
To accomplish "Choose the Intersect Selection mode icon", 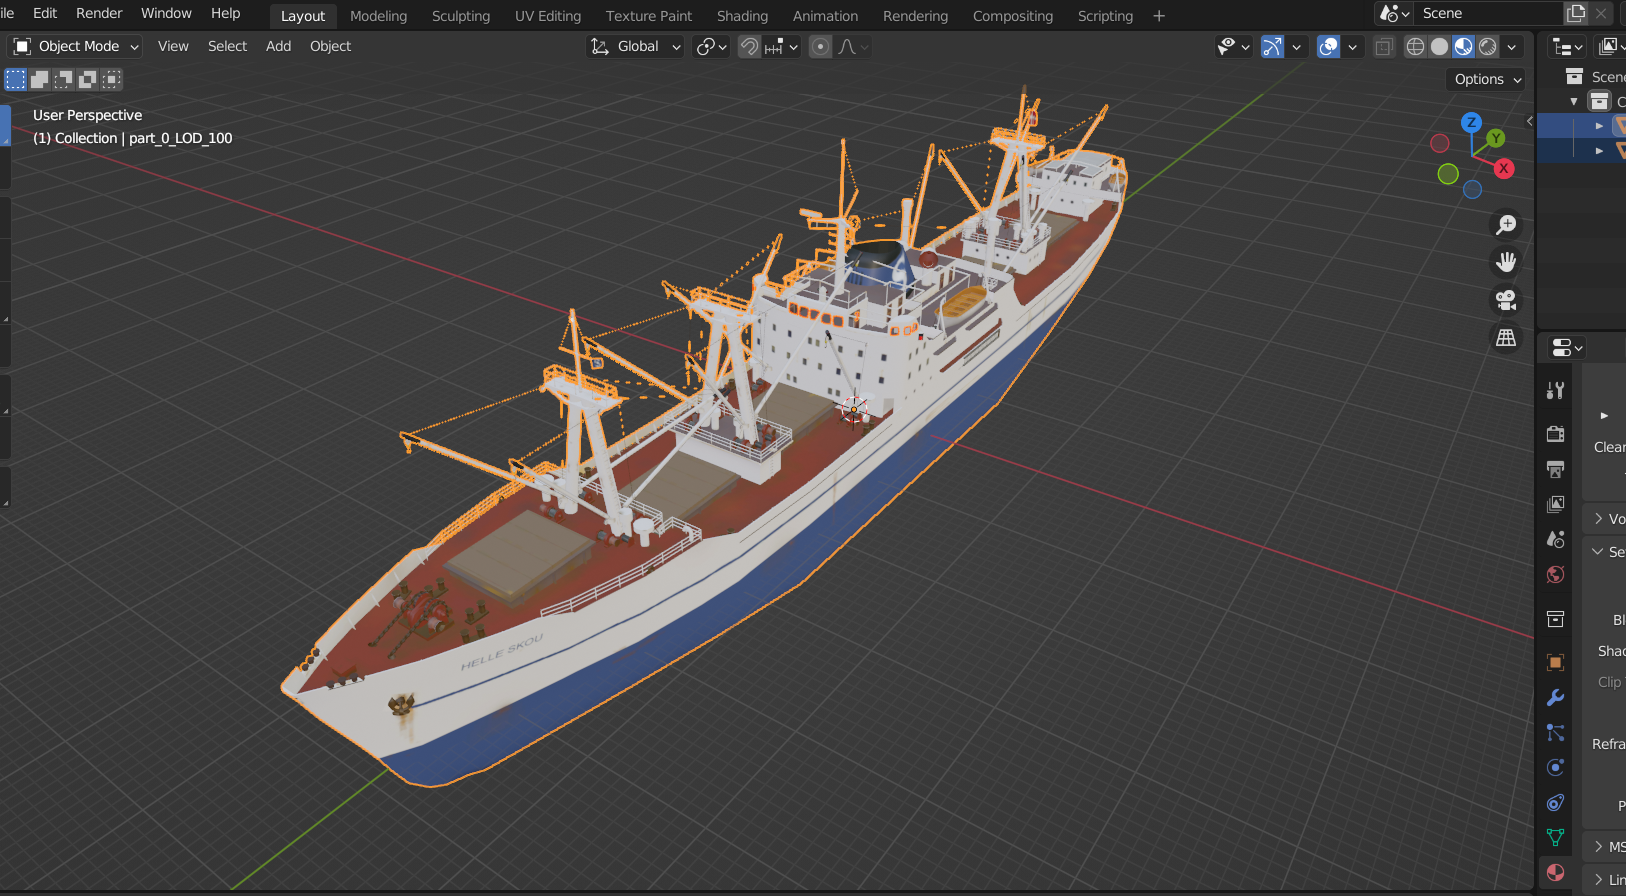I will pyautogui.click(x=112, y=79).
